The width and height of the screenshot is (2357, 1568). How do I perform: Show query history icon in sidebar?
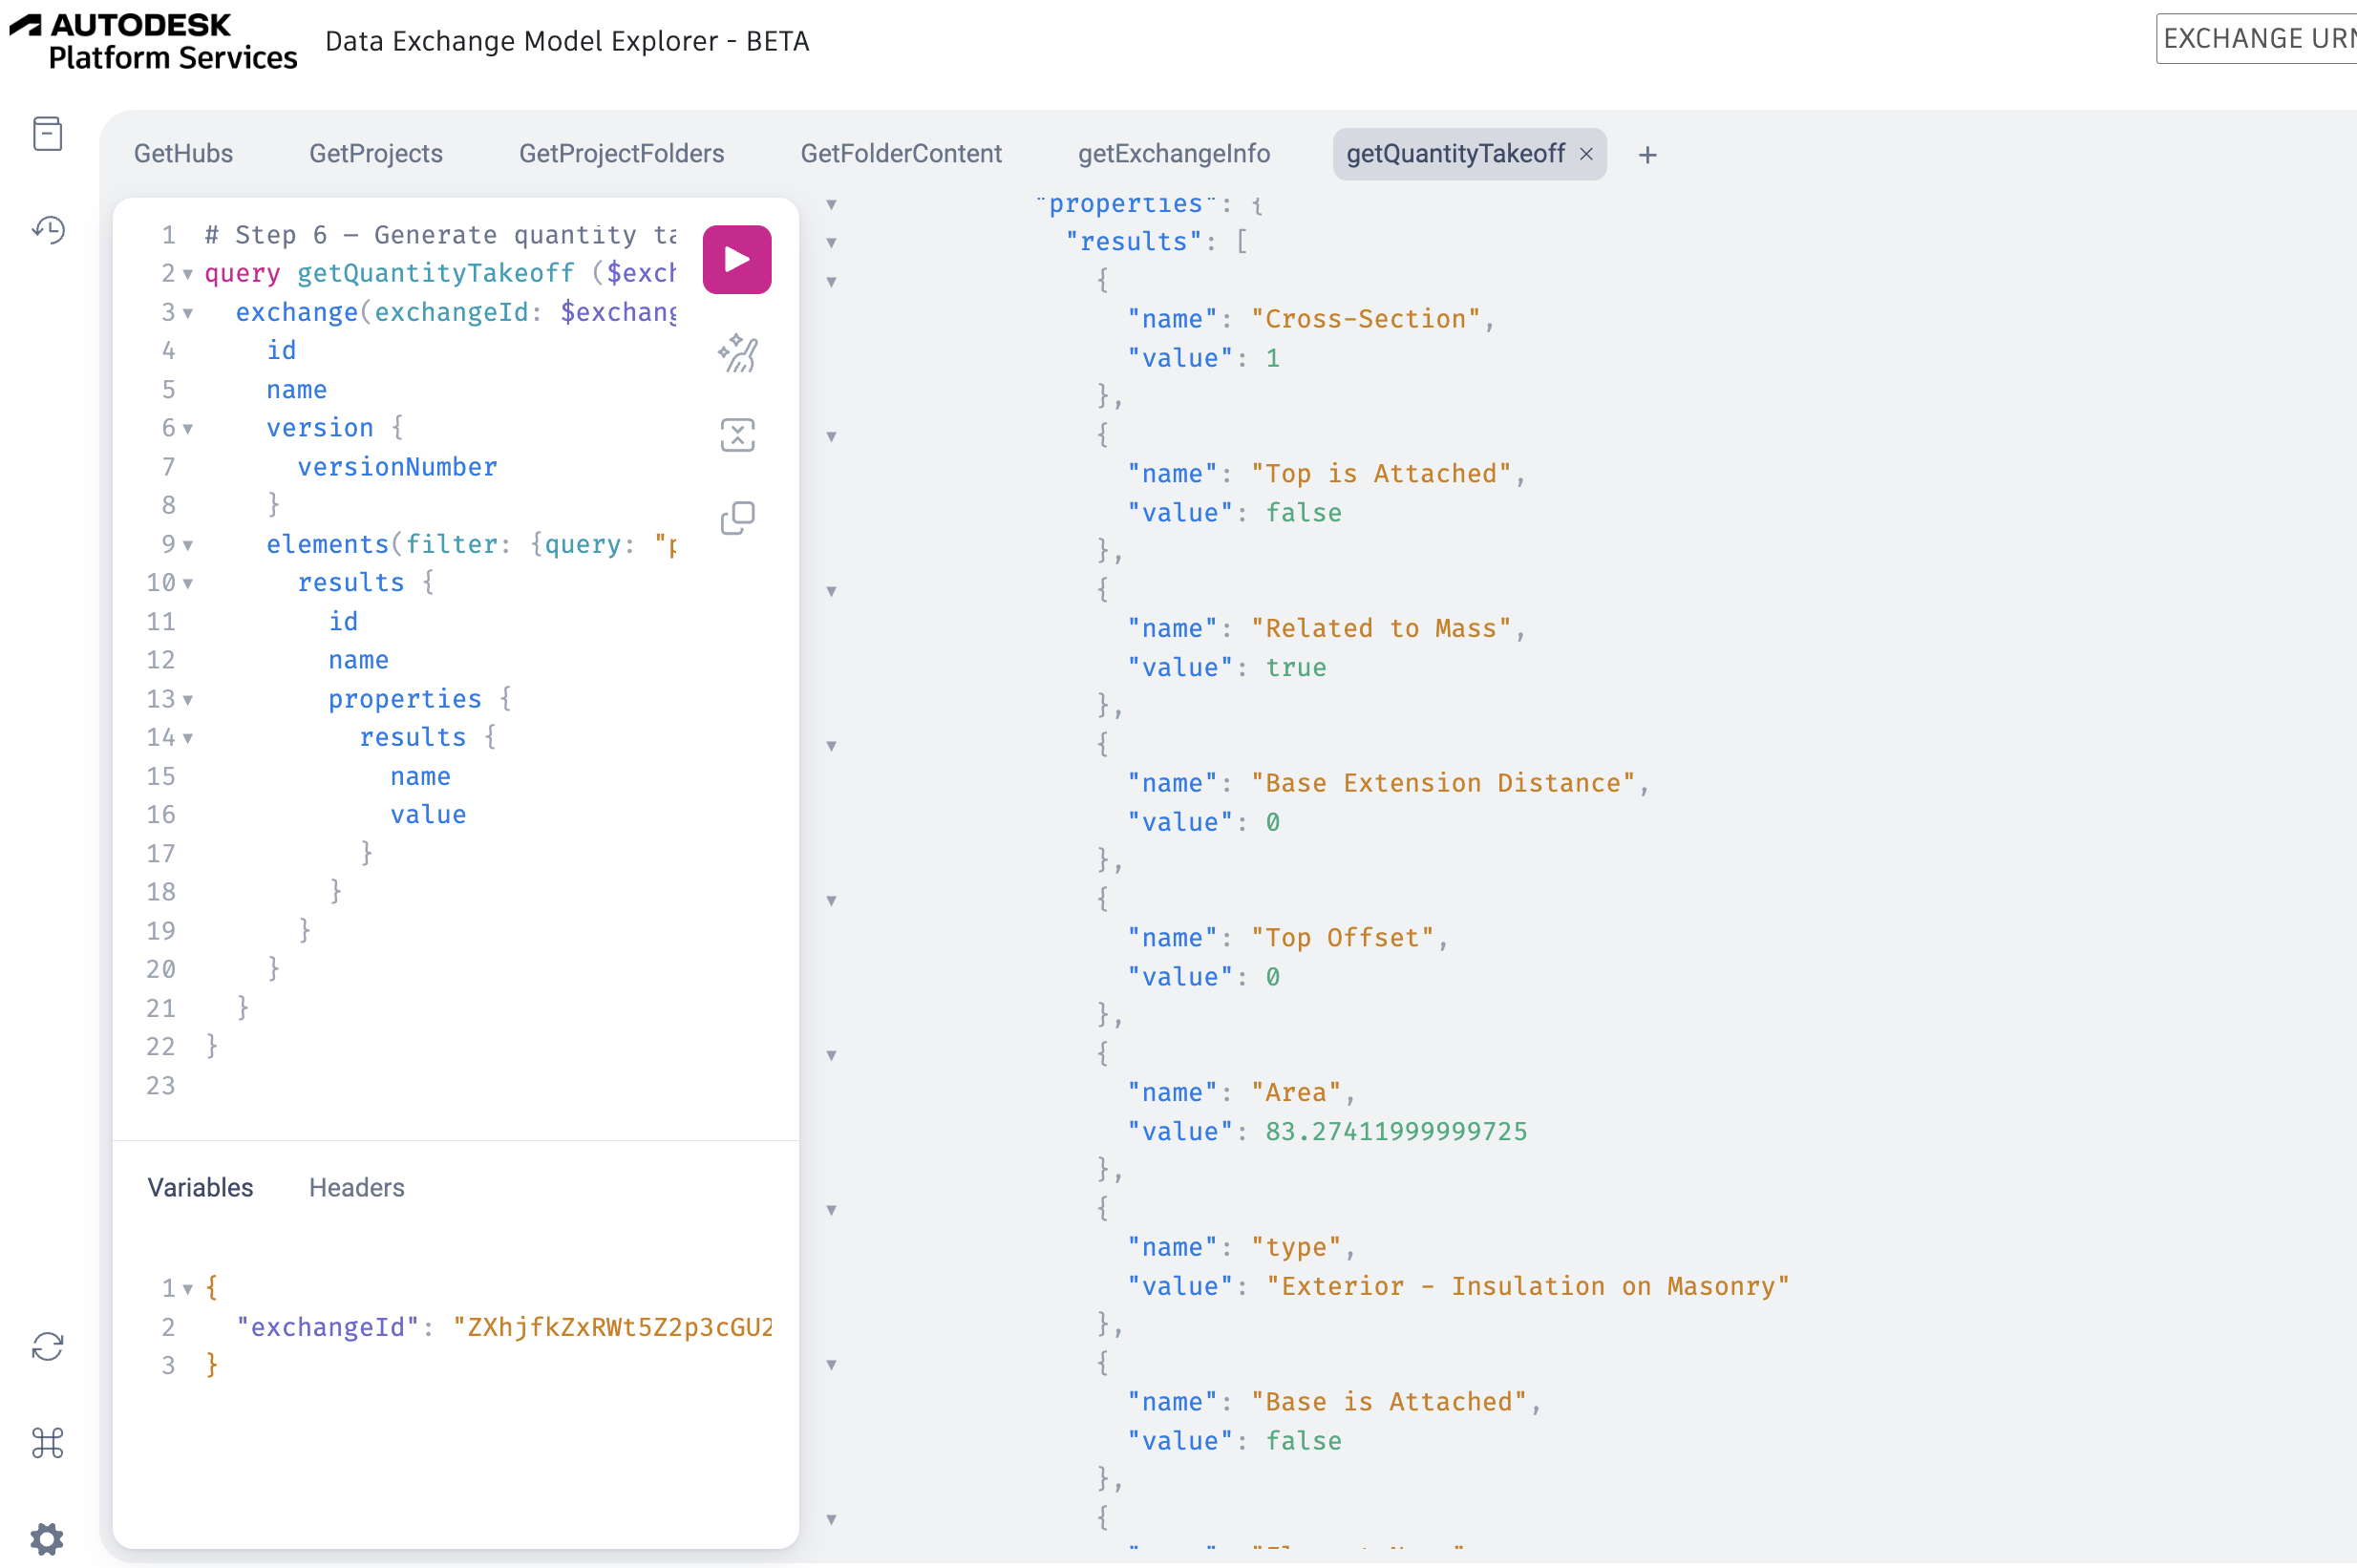tap(47, 230)
